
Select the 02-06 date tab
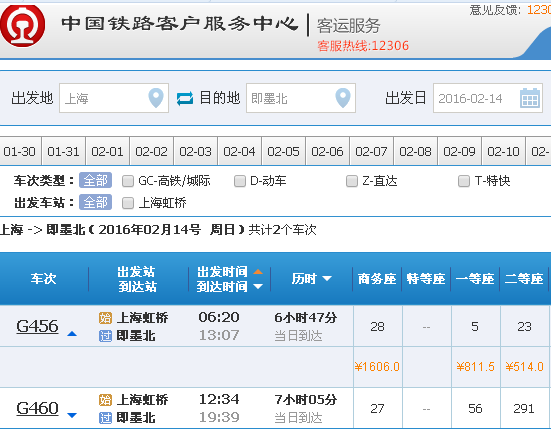(x=327, y=151)
